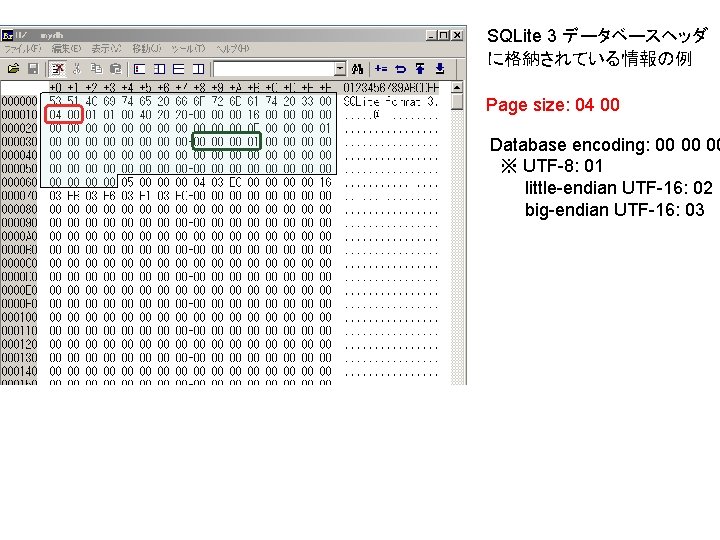This screenshot has width=720, height=540.
Task: Click the 05 byte in row 000060
Action: pos(127,182)
